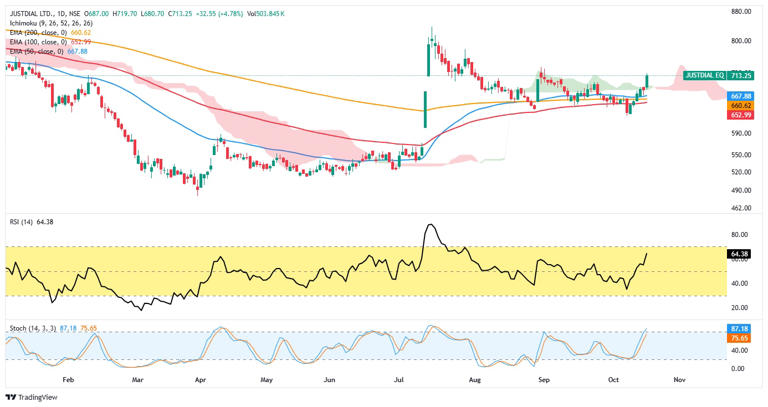The width and height of the screenshot is (768, 407).
Task: Click the 40.00 label on RSI axis
Action: coord(739,283)
